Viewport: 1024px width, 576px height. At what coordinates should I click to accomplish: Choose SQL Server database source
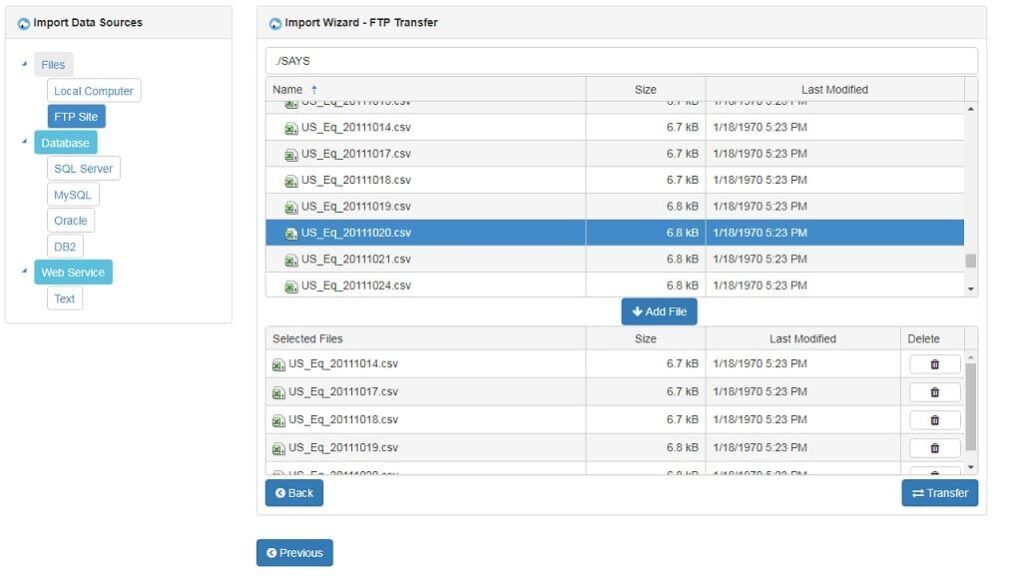click(x=83, y=169)
